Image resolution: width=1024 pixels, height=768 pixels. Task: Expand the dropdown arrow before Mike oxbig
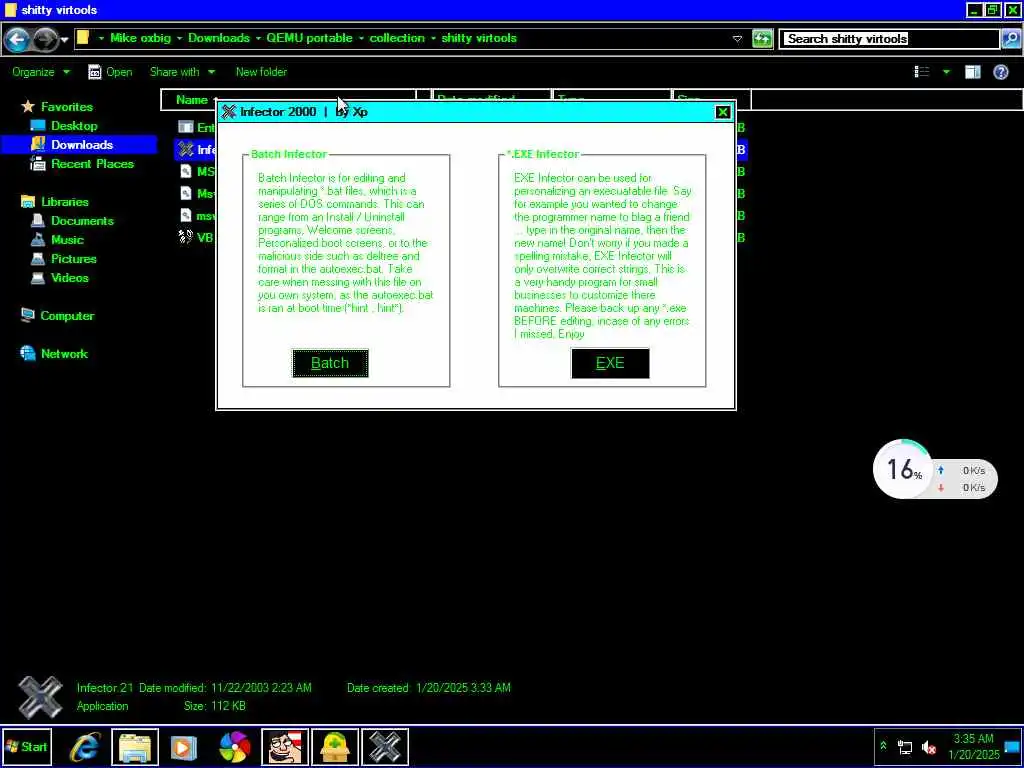point(101,39)
